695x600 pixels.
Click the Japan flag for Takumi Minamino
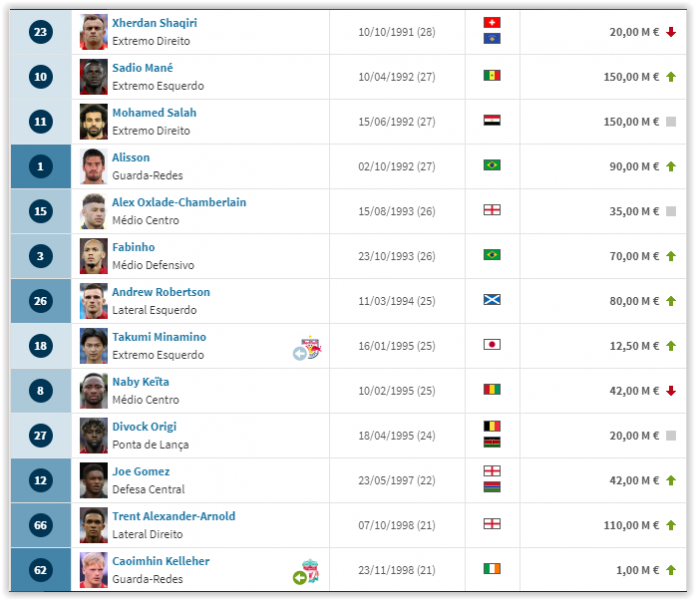coord(492,345)
